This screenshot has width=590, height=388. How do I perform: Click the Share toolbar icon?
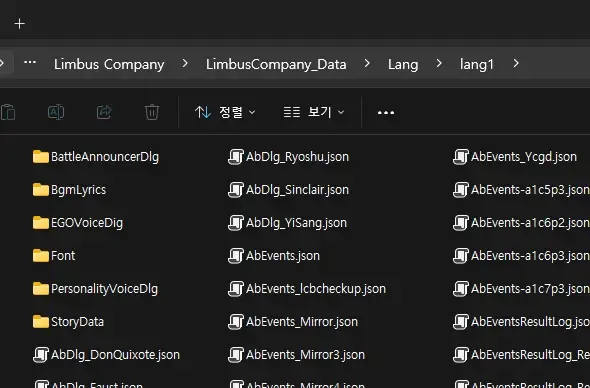click(x=104, y=112)
